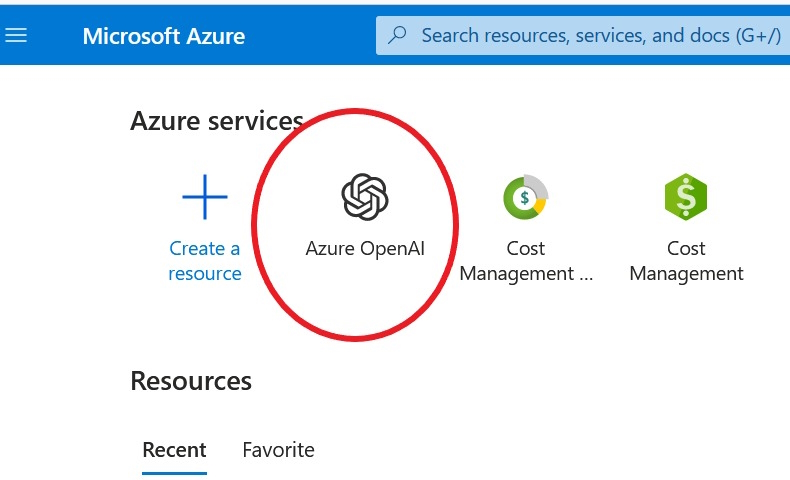The image size is (790, 480).
Task: Focus the Search resources, services, and docs box
Action: point(600,35)
